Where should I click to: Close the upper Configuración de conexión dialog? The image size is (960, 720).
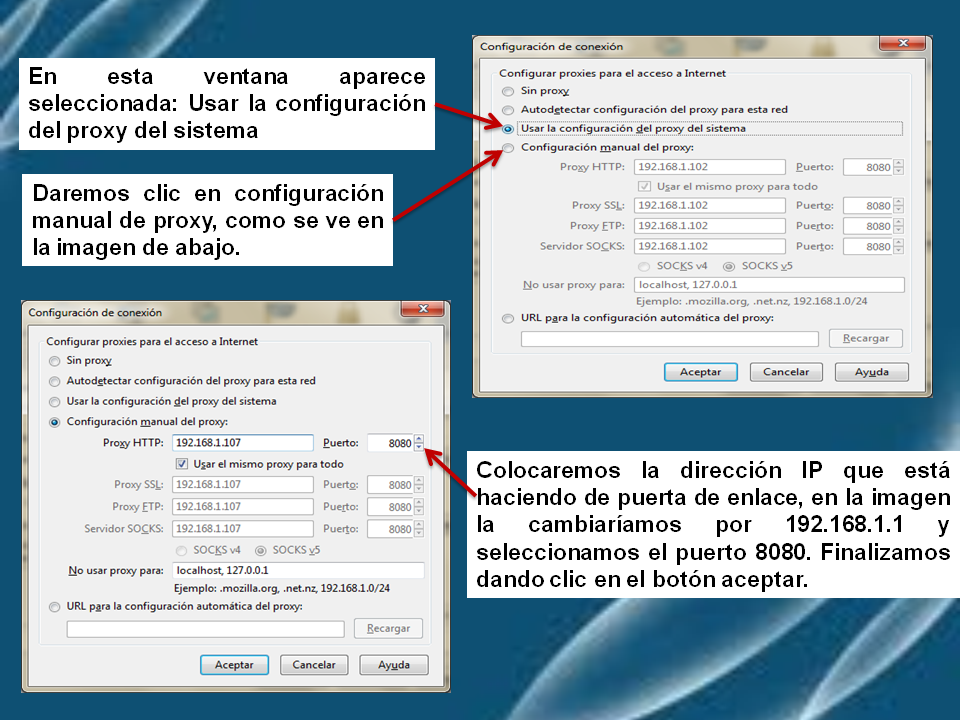[902, 43]
